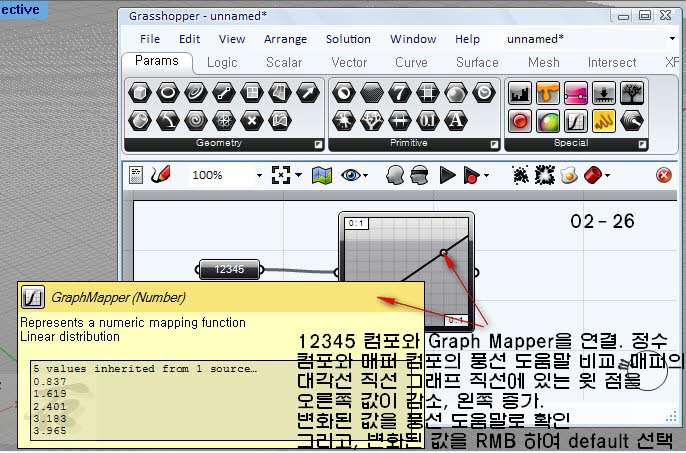Image resolution: width=686 pixels, height=453 pixels.
Task: Click the red record play button
Action: [471, 175]
